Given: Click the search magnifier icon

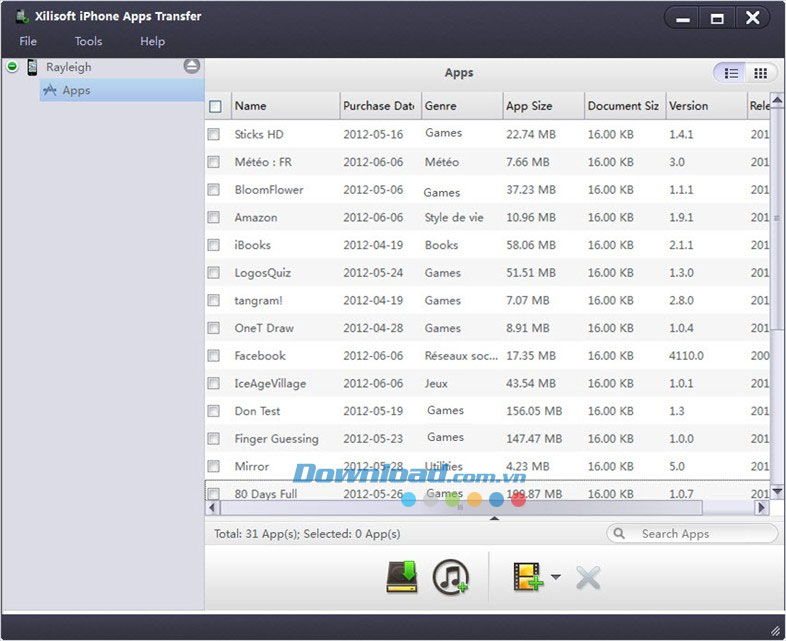Looking at the screenshot, I should tap(619, 533).
